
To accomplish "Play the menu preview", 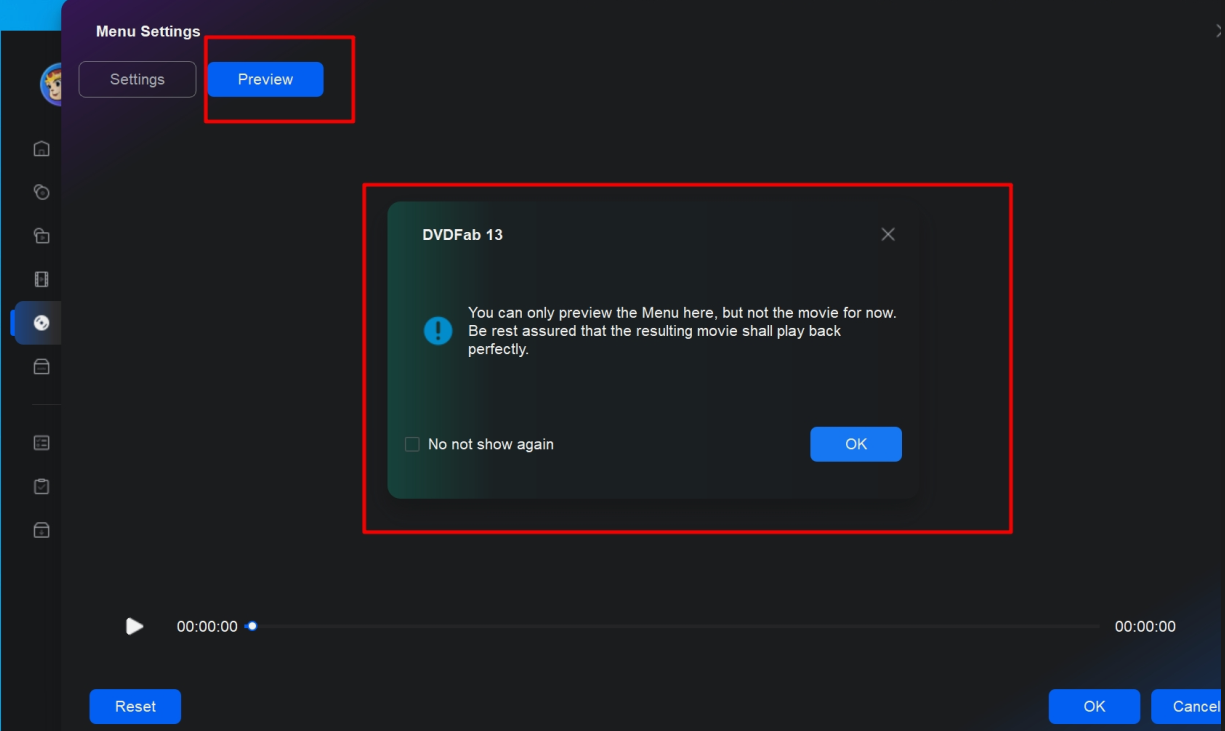I will pyautogui.click(x=134, y=627).
